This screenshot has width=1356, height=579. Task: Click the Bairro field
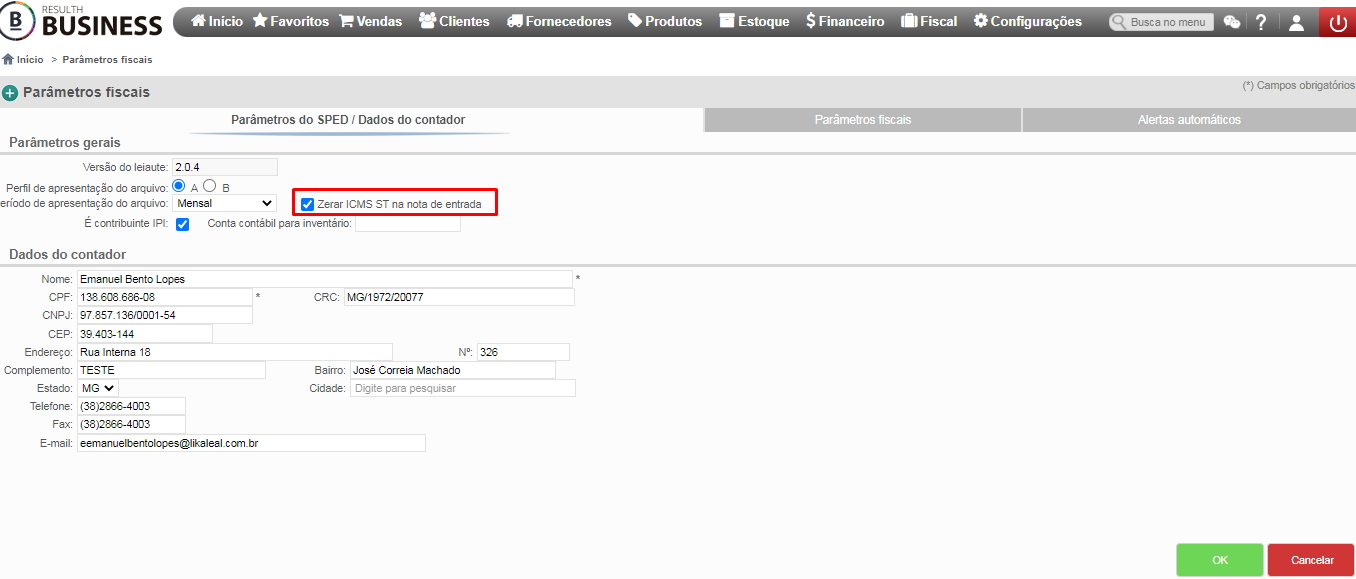click(452, 370)
